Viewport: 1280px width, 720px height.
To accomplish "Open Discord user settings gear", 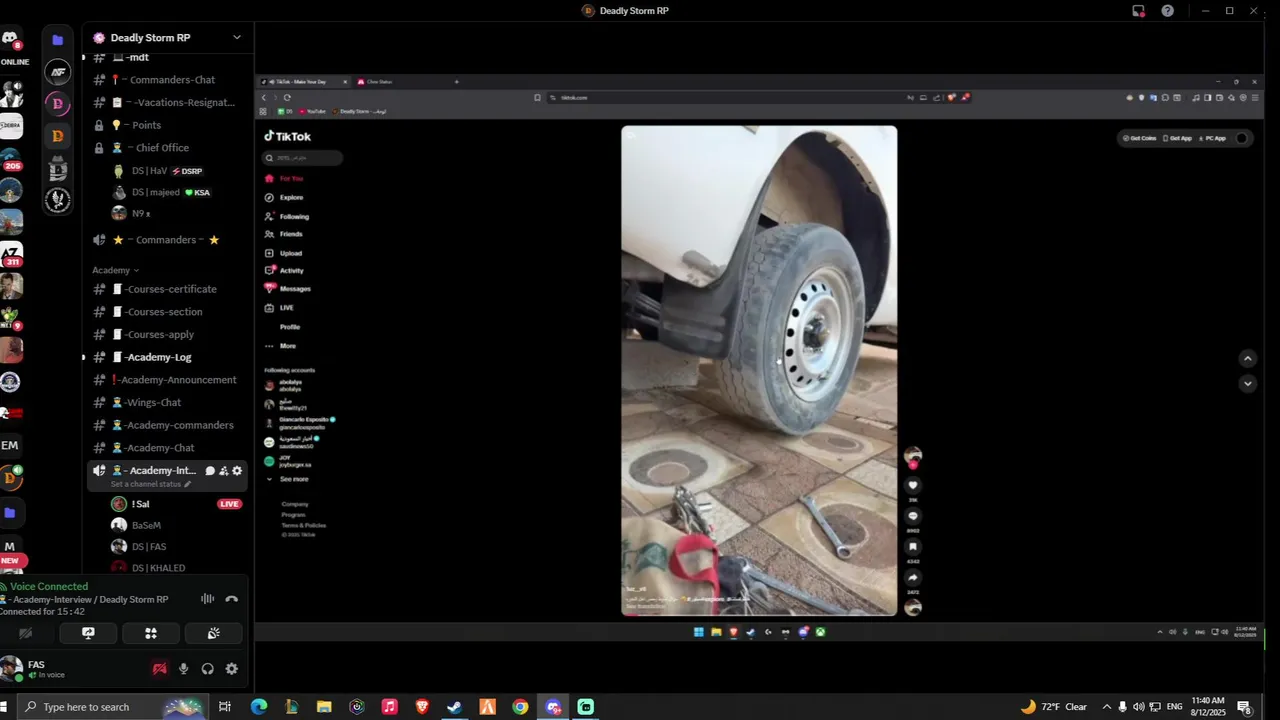I will 232,669.
